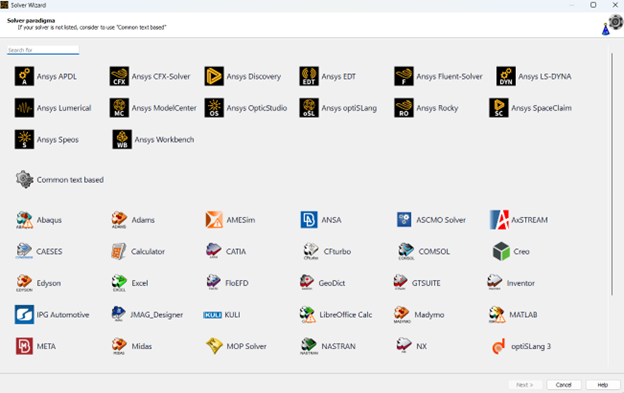Select the MOP Solver icon
Viewport: 624px width, 393px height.
[x=214, y=346]
